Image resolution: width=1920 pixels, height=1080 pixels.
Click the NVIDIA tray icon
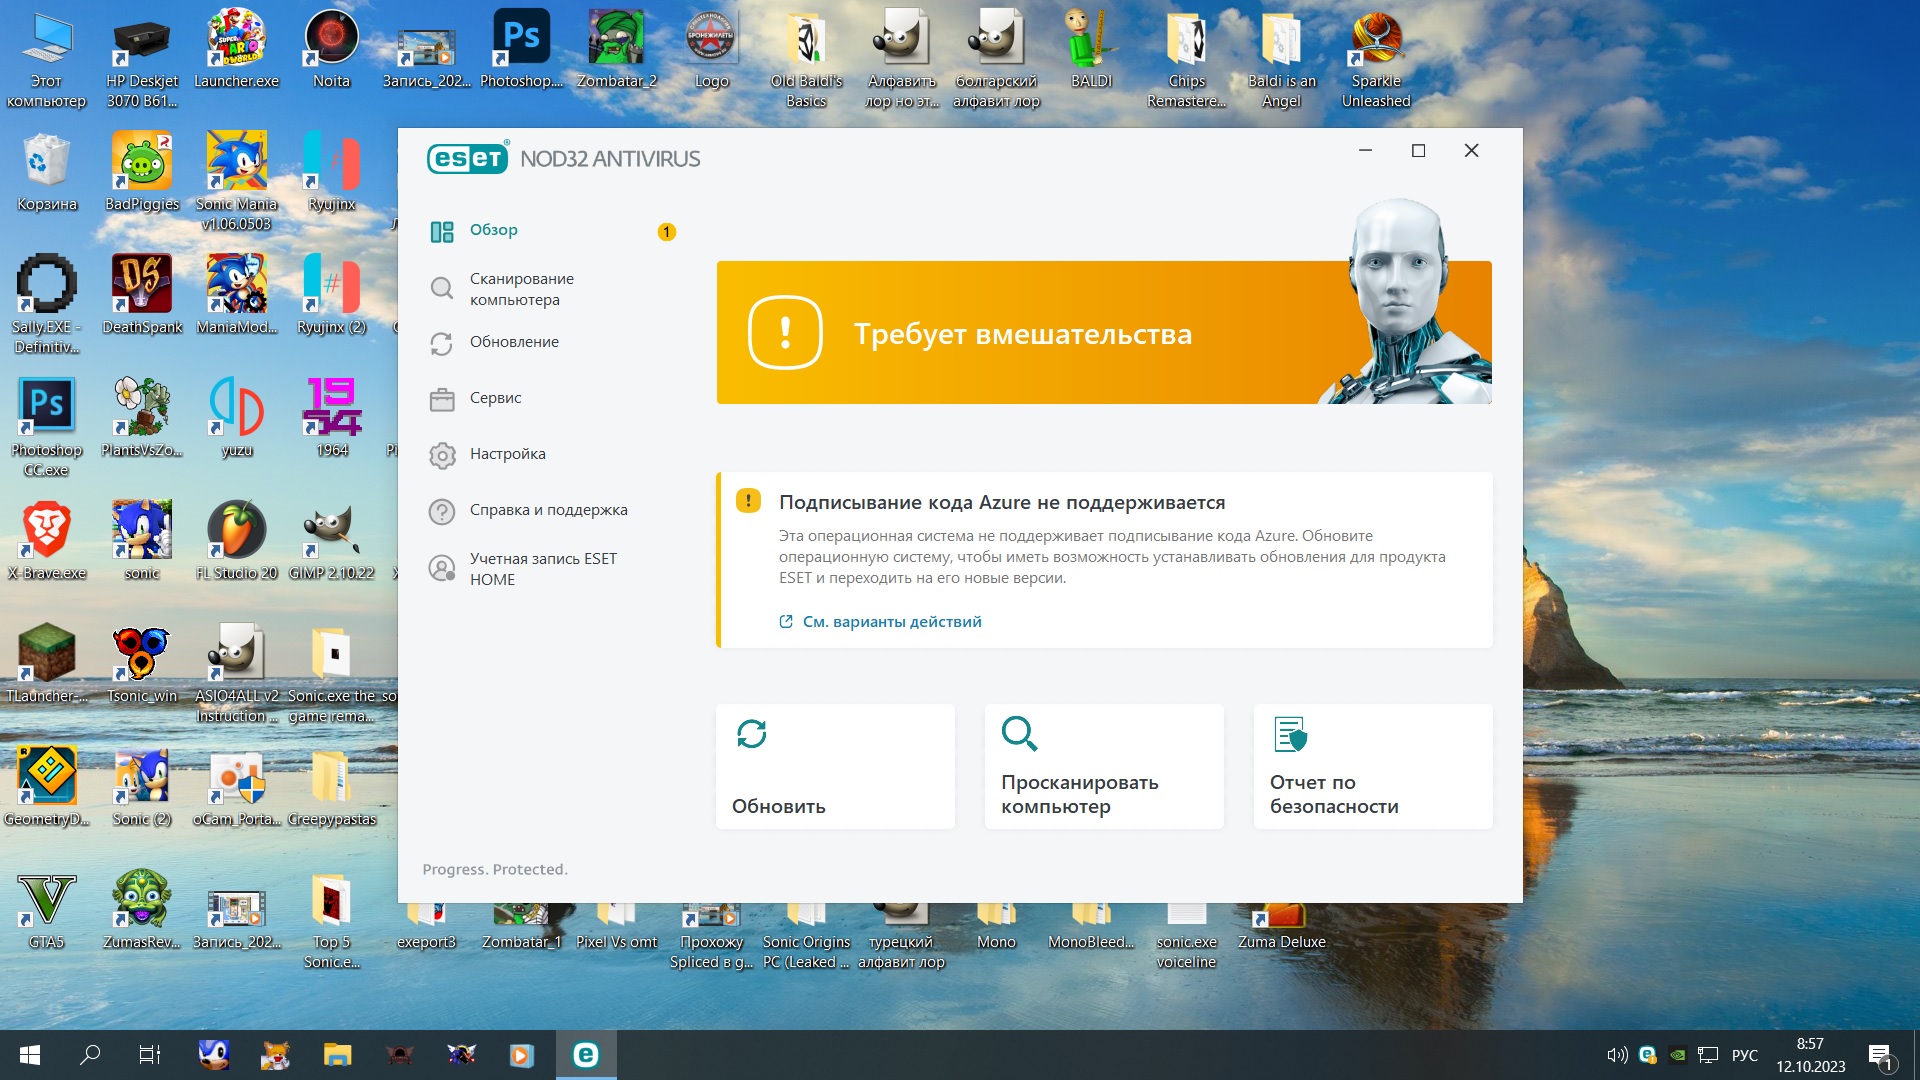1678,1055
